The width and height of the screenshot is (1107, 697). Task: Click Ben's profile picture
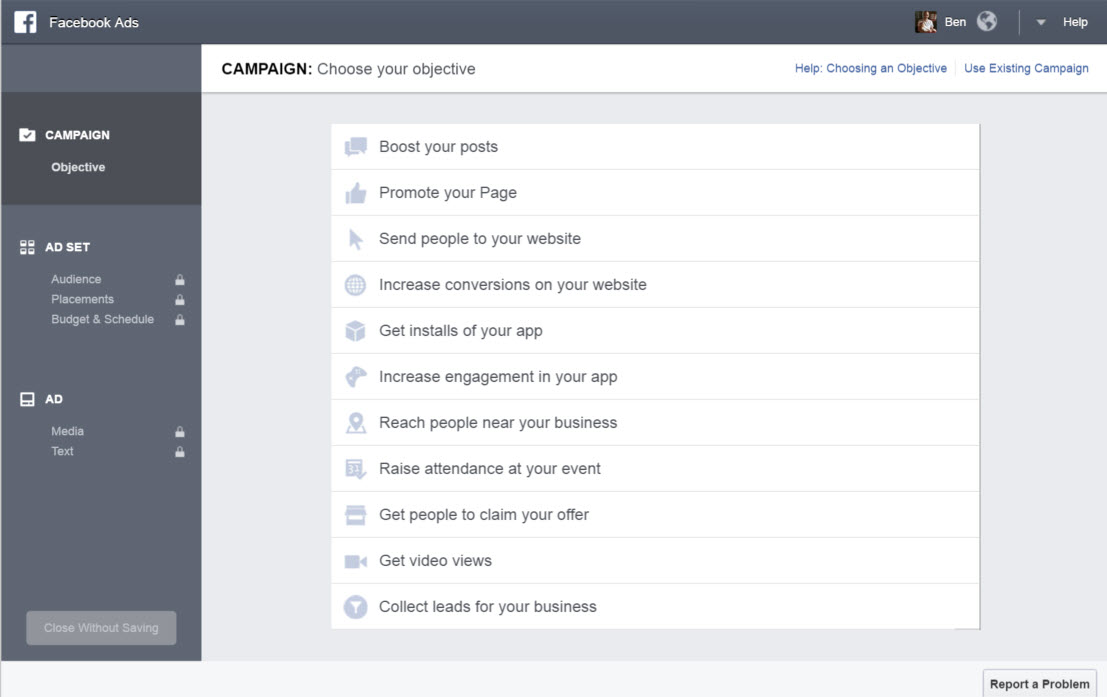926,22
